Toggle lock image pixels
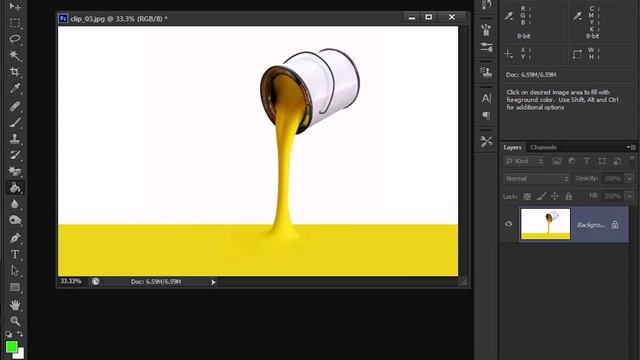The image size is (640, 360). (541, 196)
